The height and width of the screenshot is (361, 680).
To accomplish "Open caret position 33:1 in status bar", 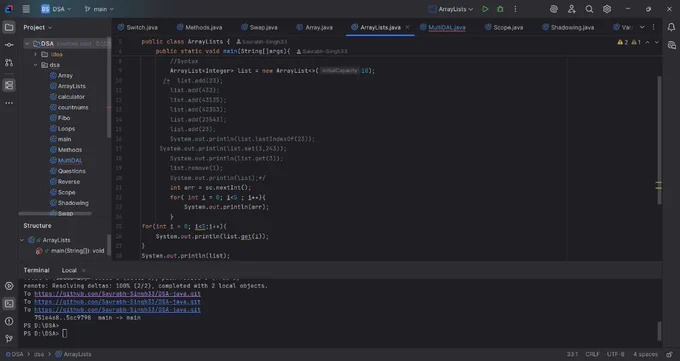I will pos(572,354).
